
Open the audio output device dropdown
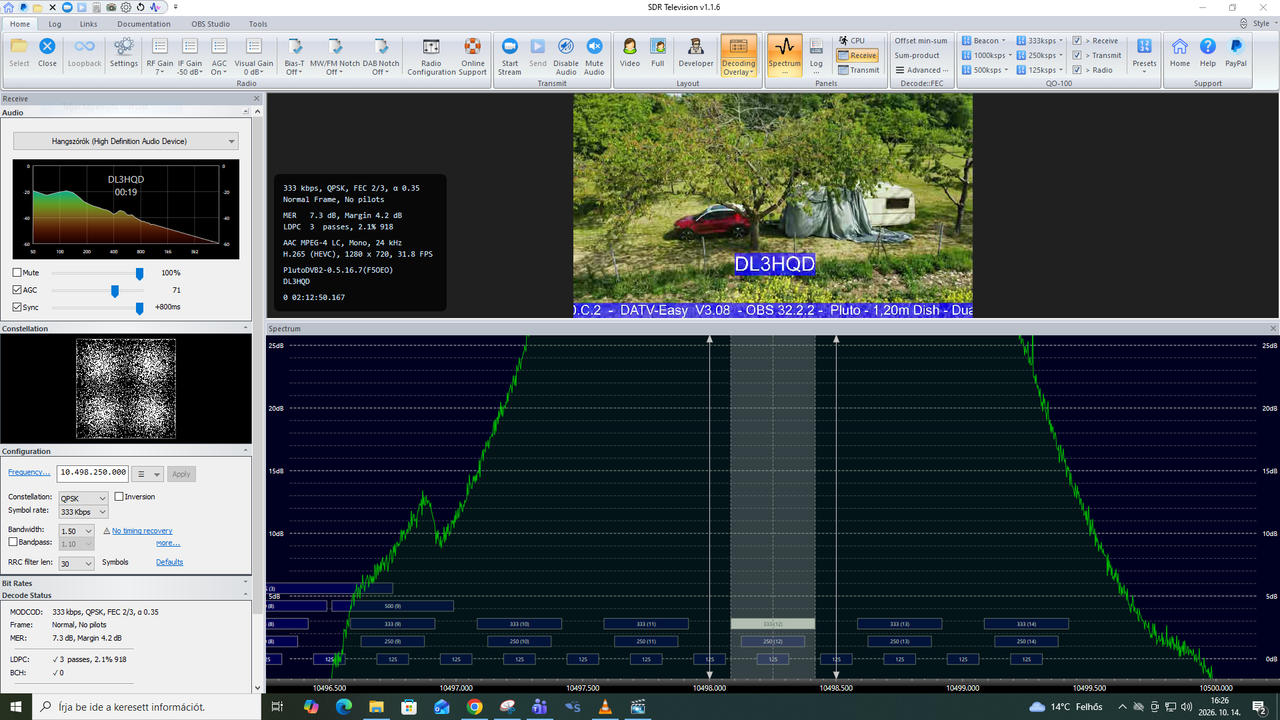[x=126, y=142]
